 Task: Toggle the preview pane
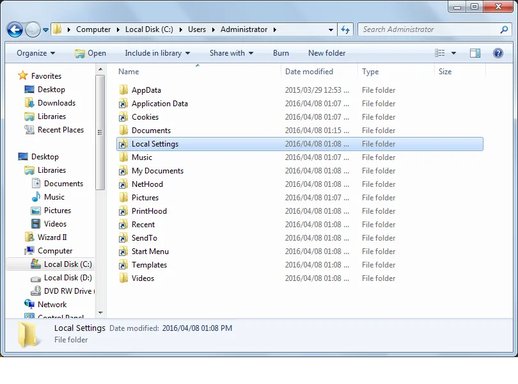tap(475, 53)
